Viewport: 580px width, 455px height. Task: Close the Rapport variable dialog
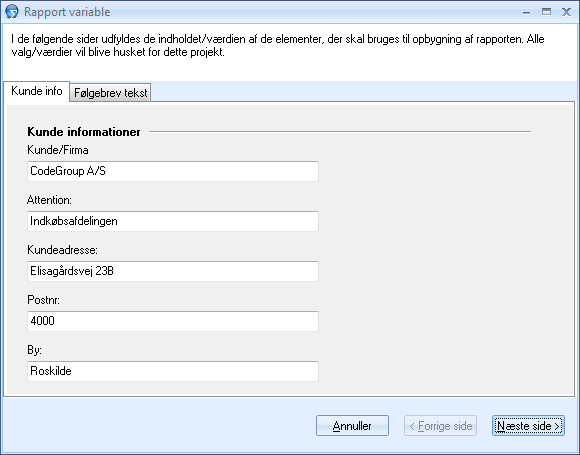click(566, 12)
